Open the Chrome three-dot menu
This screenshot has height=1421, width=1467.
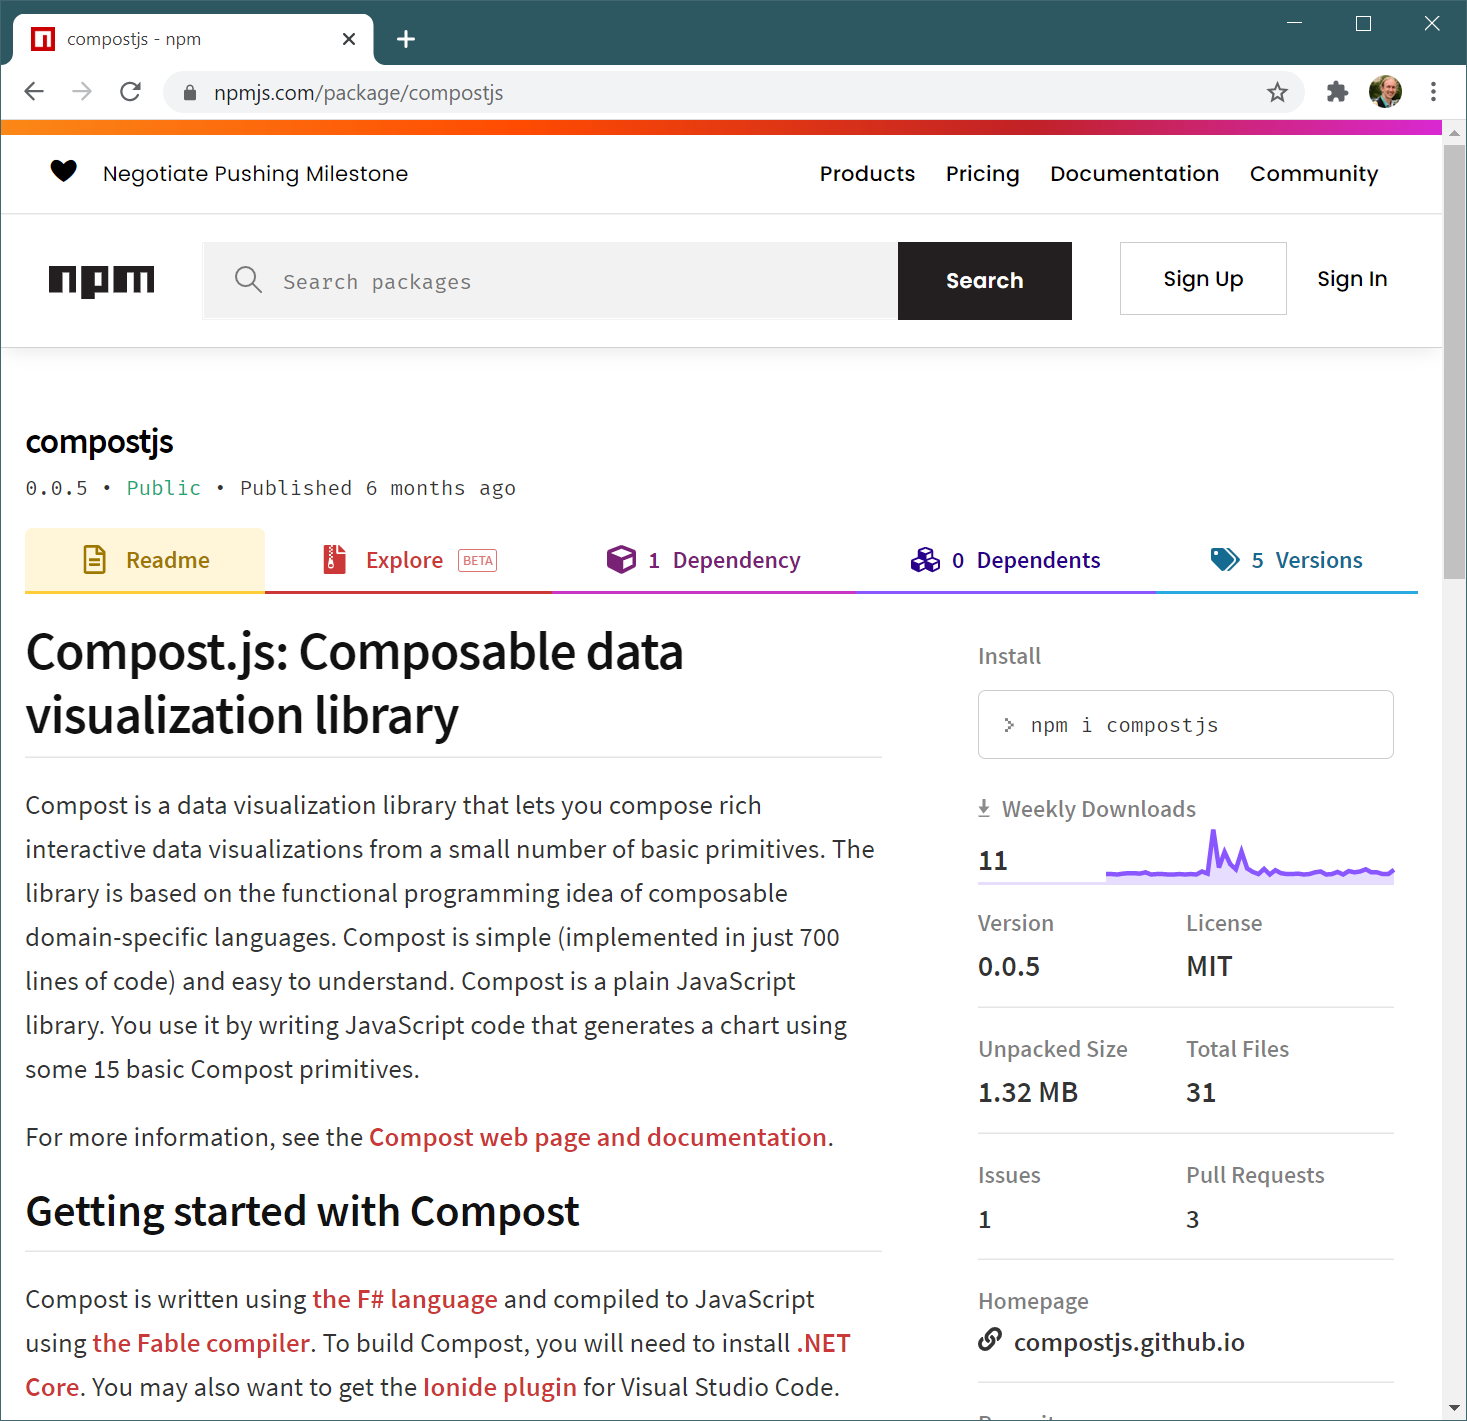1433,93
